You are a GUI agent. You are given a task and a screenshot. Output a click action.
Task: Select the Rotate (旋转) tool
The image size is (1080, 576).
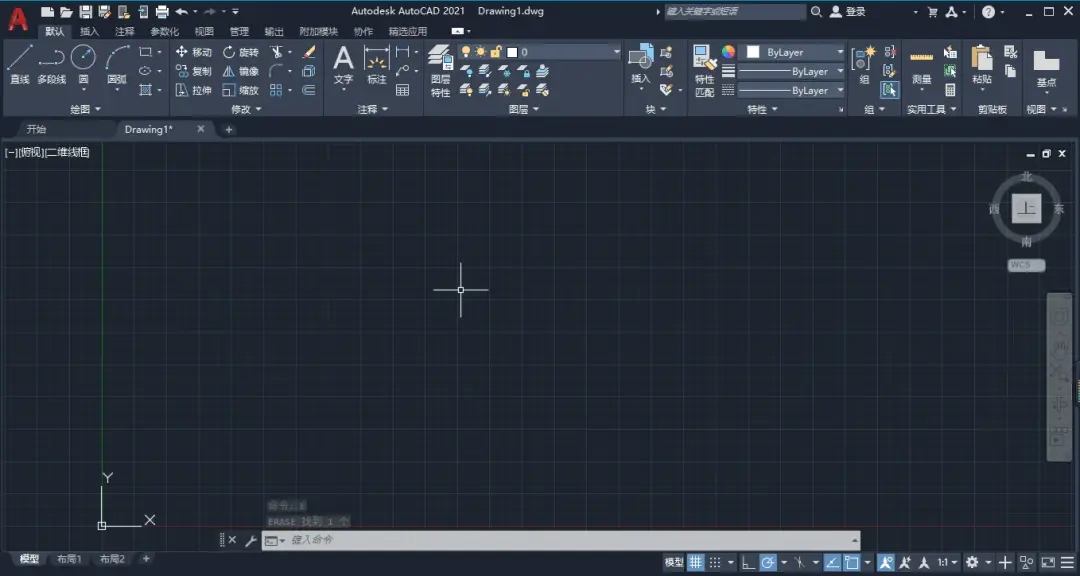(240, 52)
